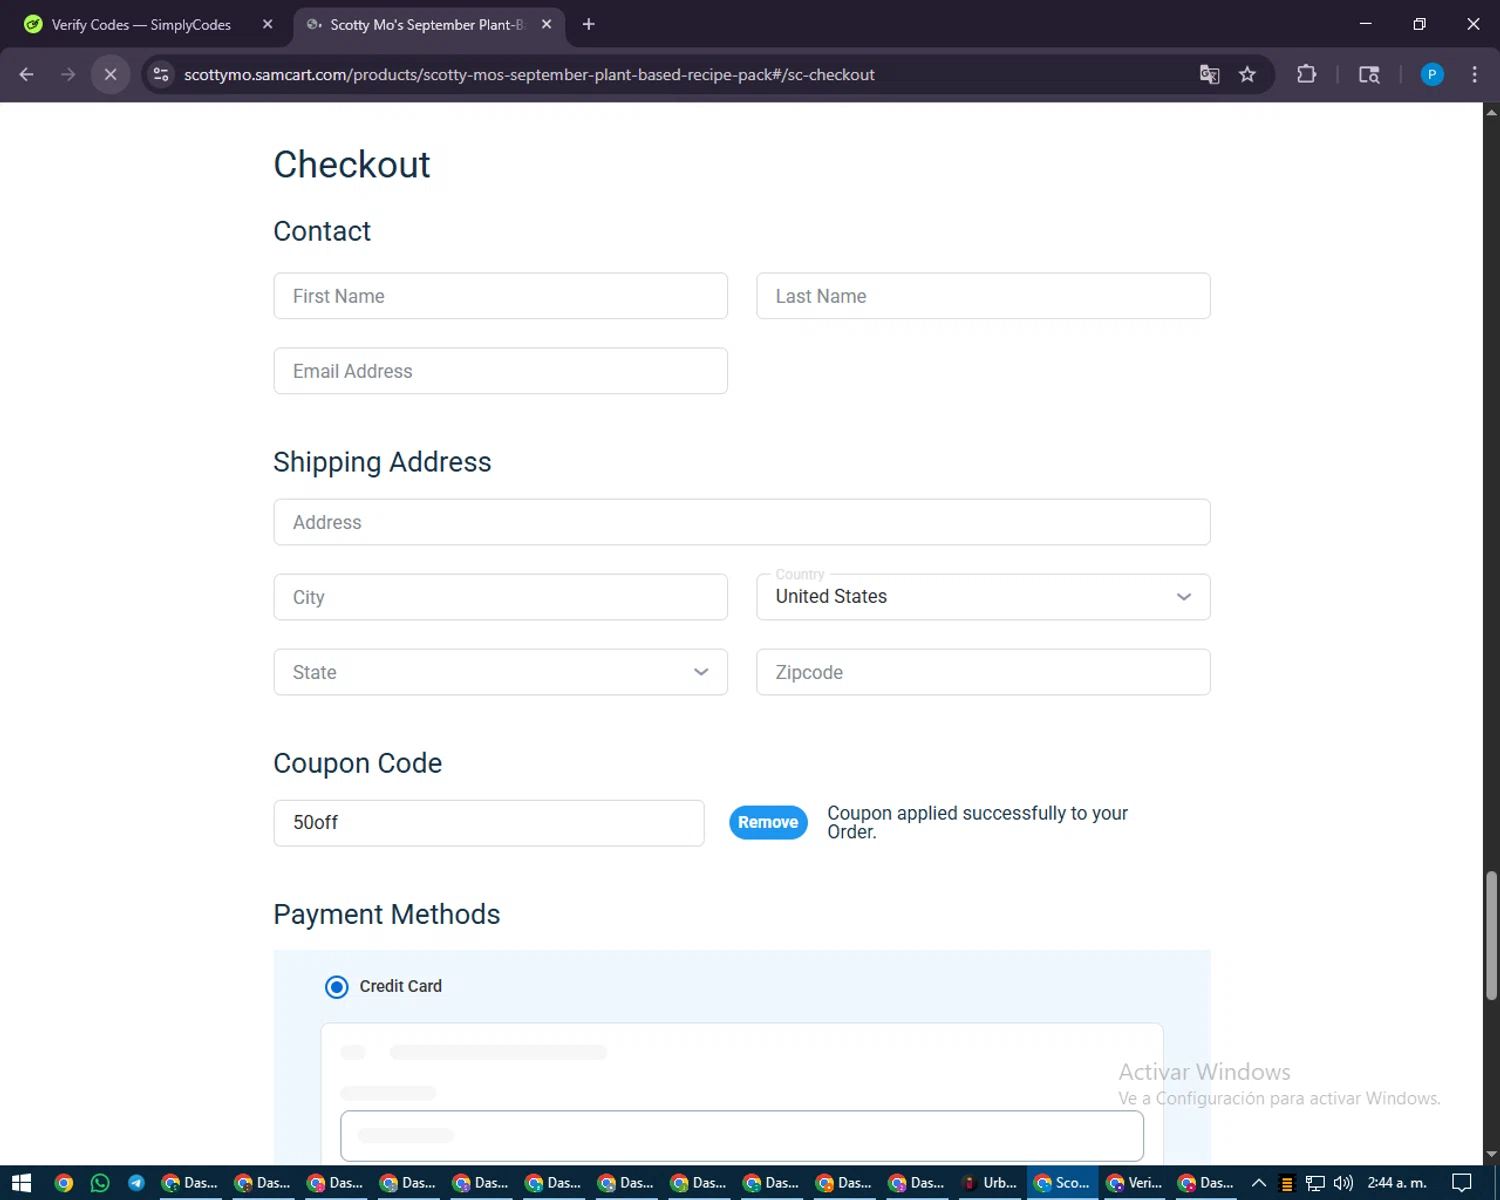Viewport: 1500px width, 1200px height.
Task: Select the Credit Card payment option
Action: click(337, 987)
